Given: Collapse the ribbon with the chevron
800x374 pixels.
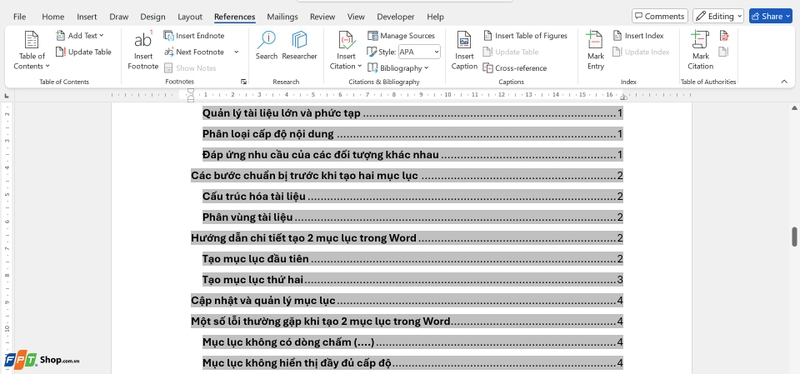Looking at the screenshot, I should [785, 82].
